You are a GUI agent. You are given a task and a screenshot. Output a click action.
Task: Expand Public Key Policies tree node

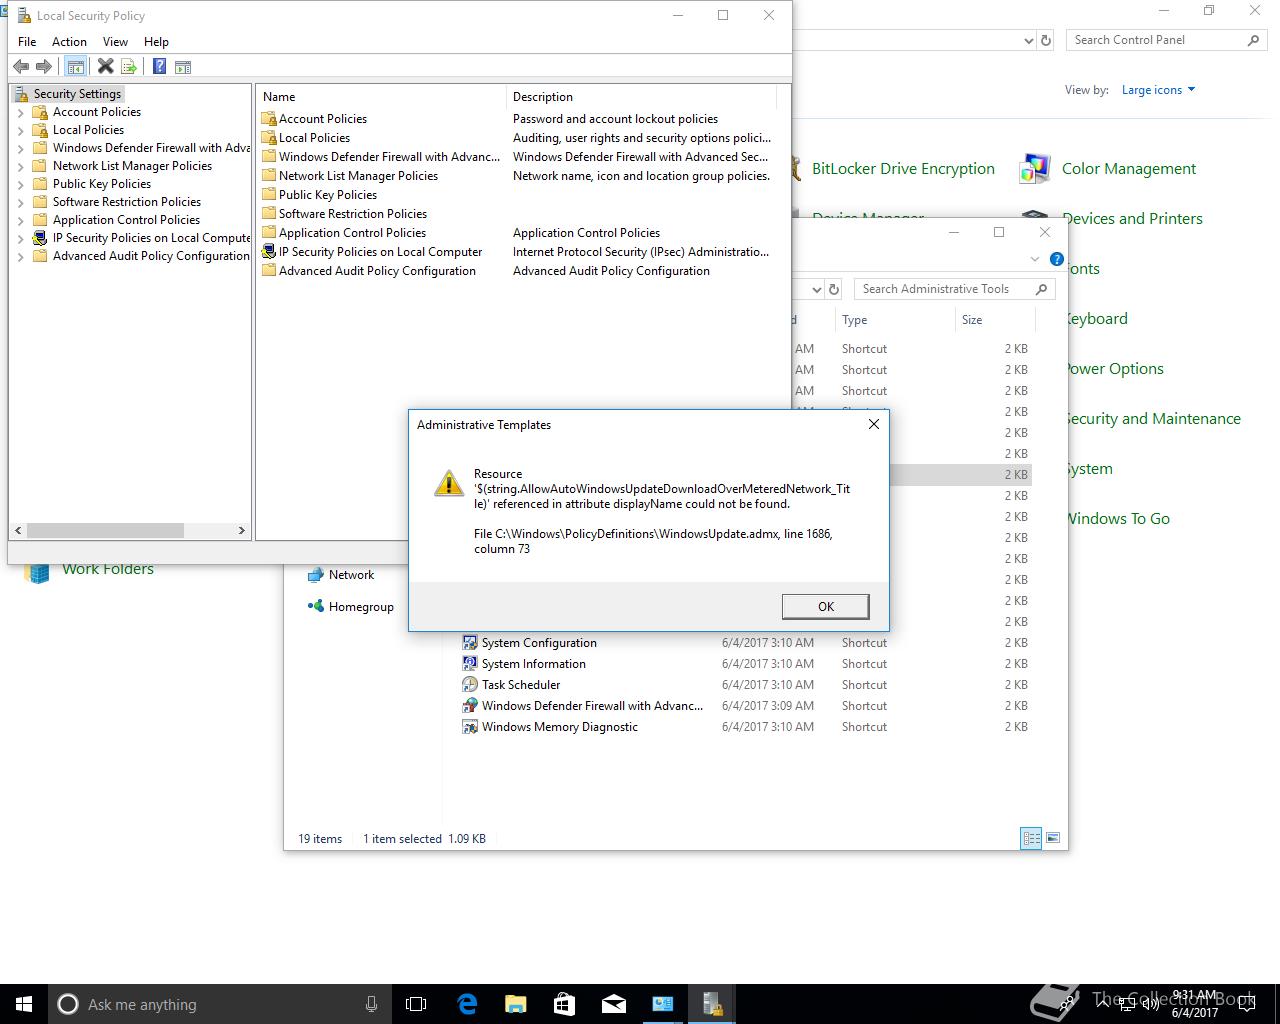click(21, 184)
